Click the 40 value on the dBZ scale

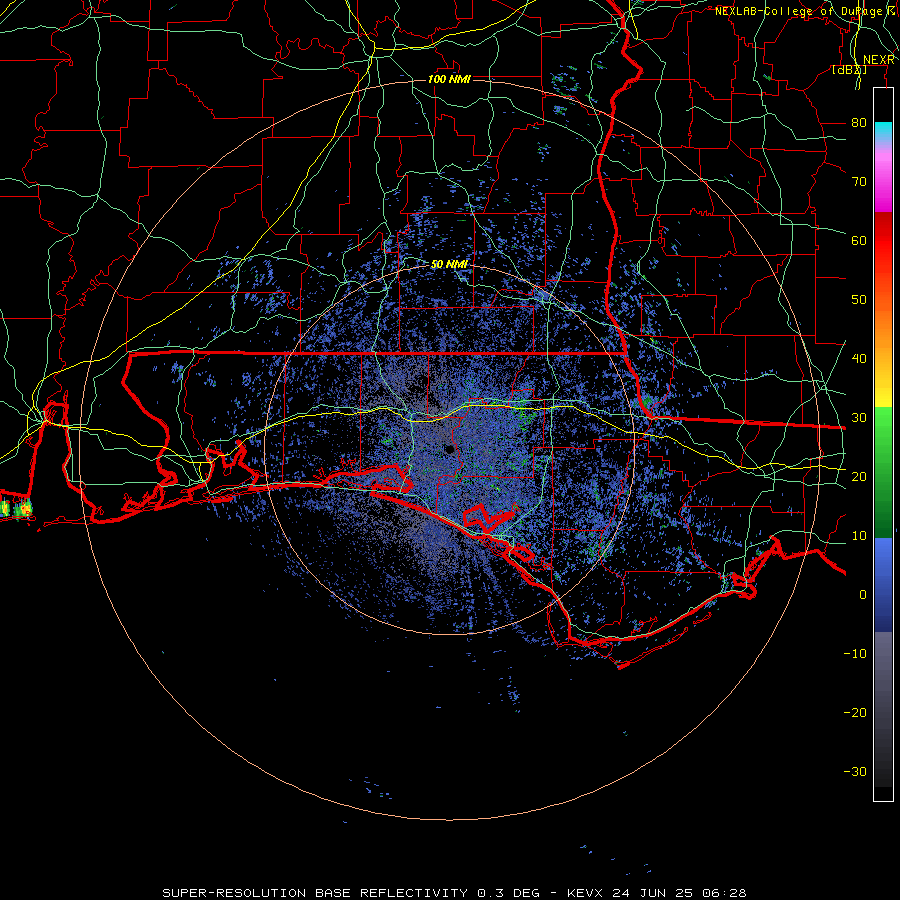[x=859, y=359]
